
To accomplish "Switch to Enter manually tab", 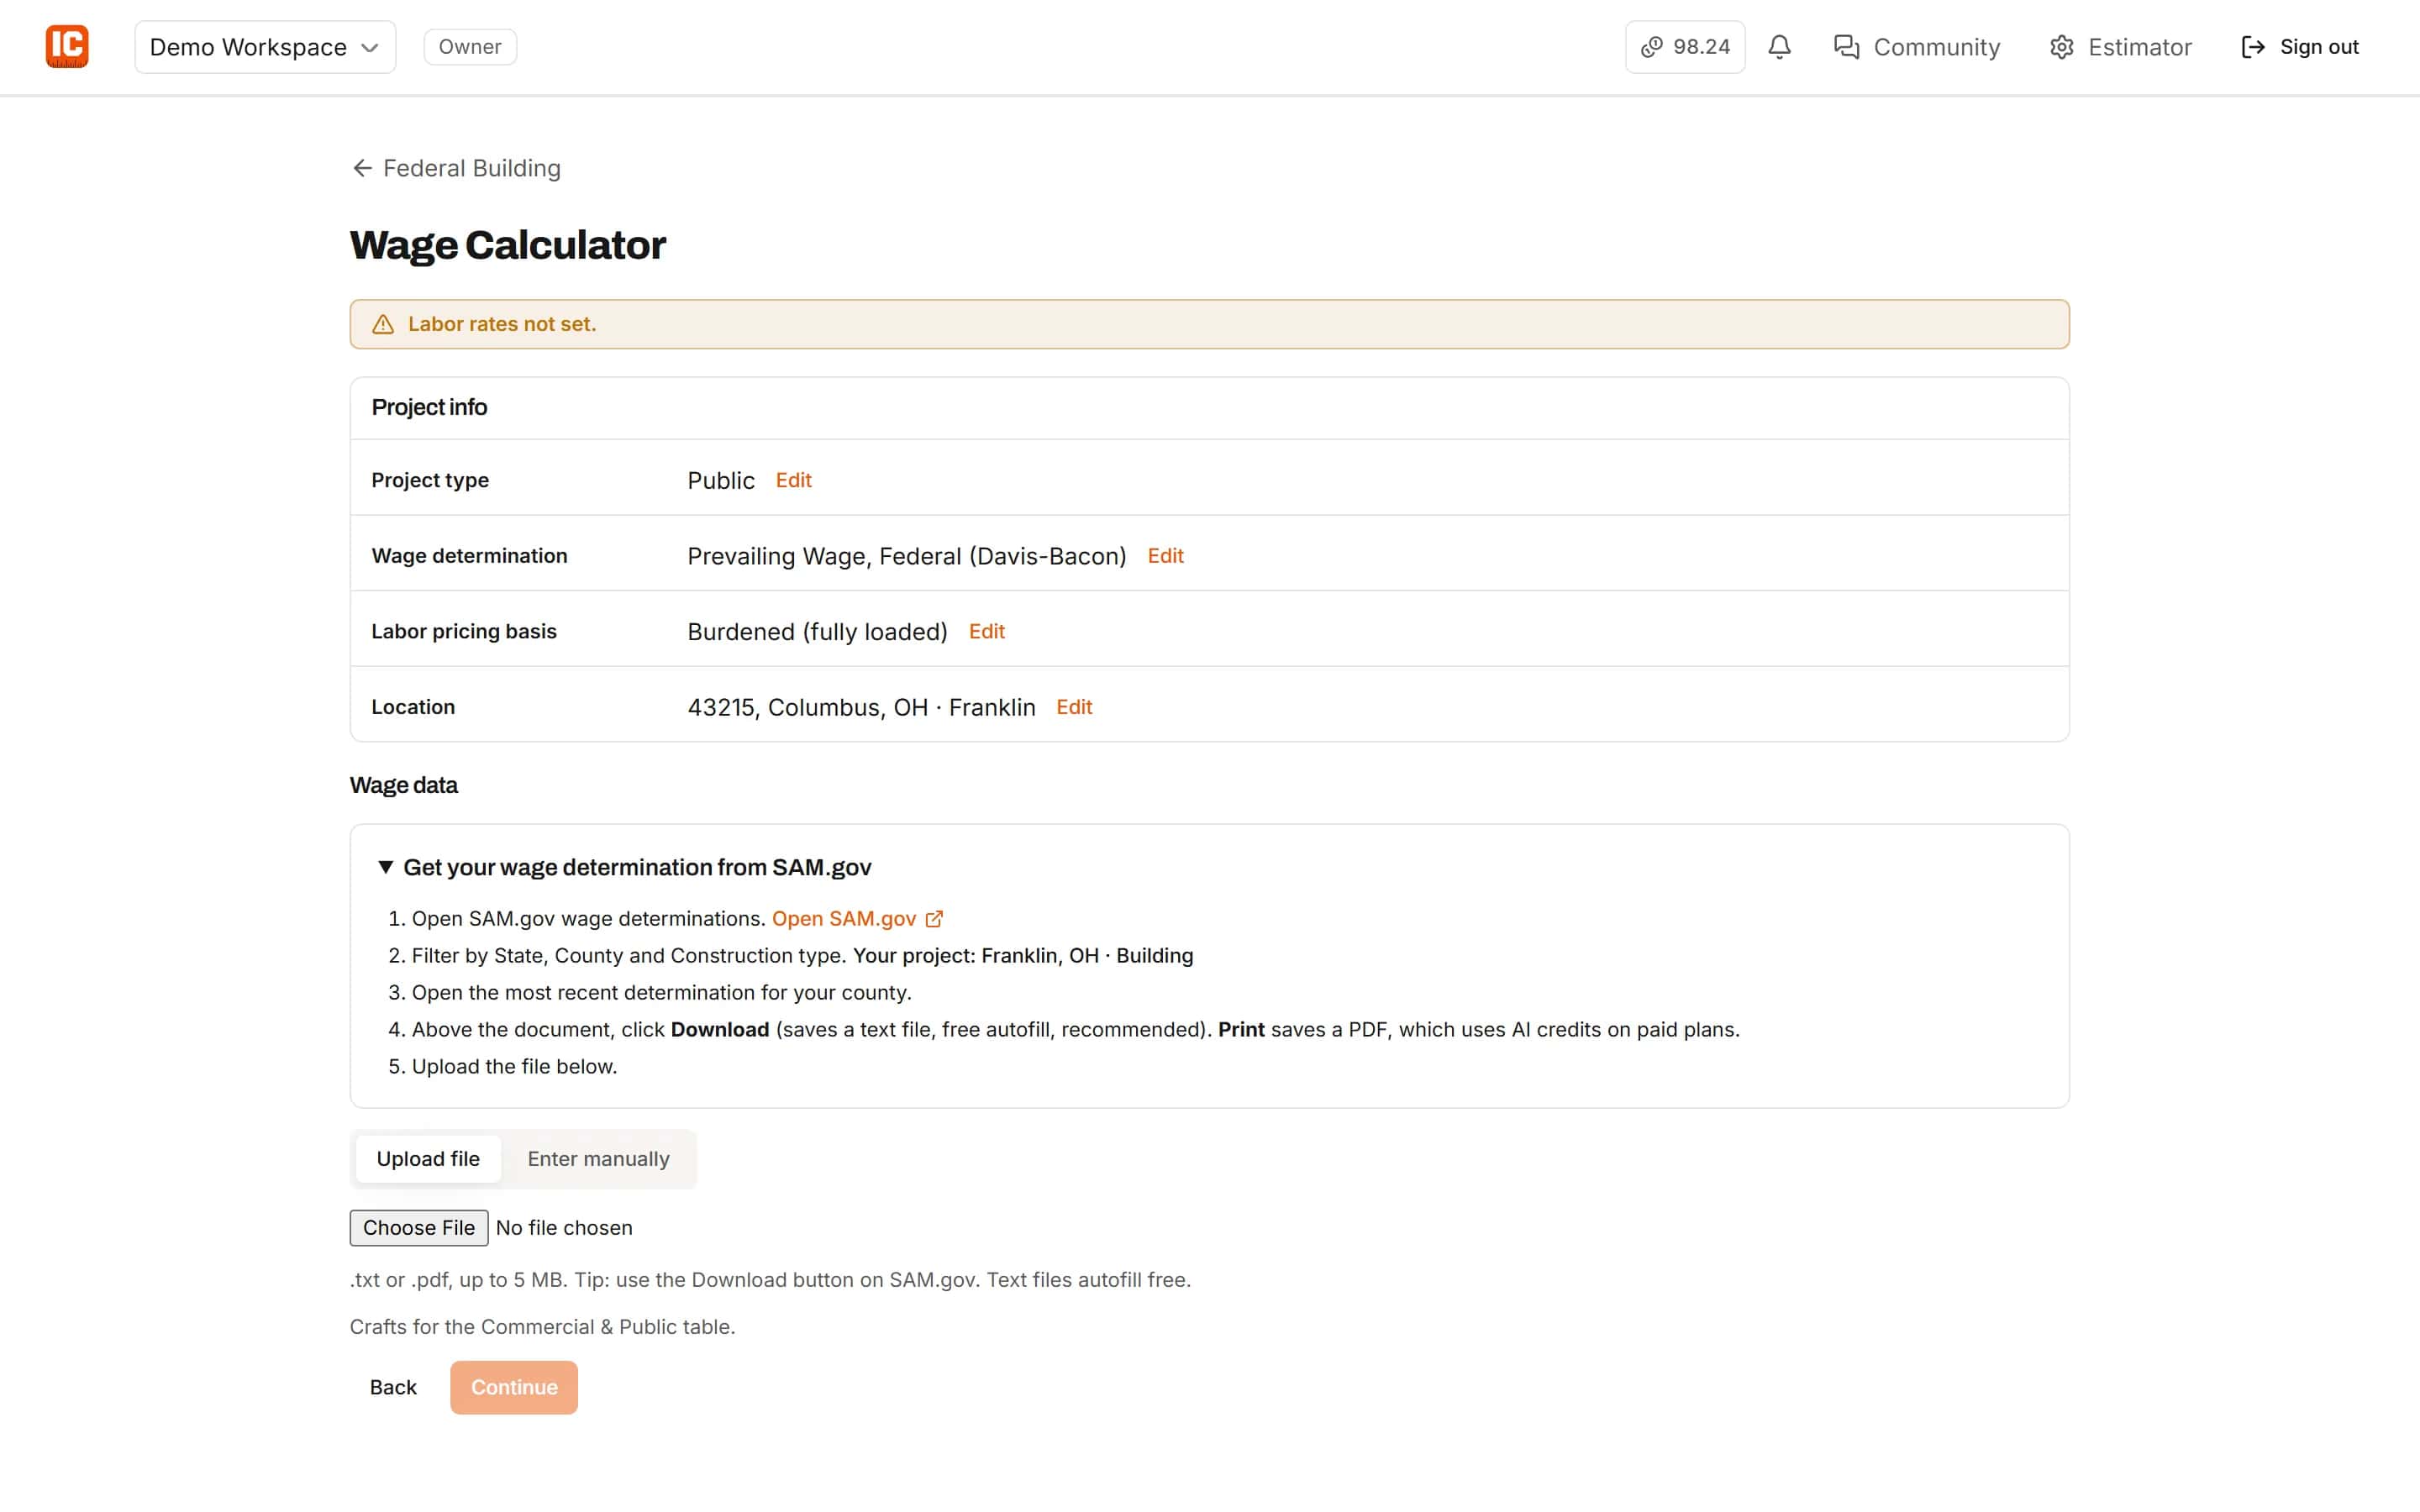I will tap(598, 1159).
